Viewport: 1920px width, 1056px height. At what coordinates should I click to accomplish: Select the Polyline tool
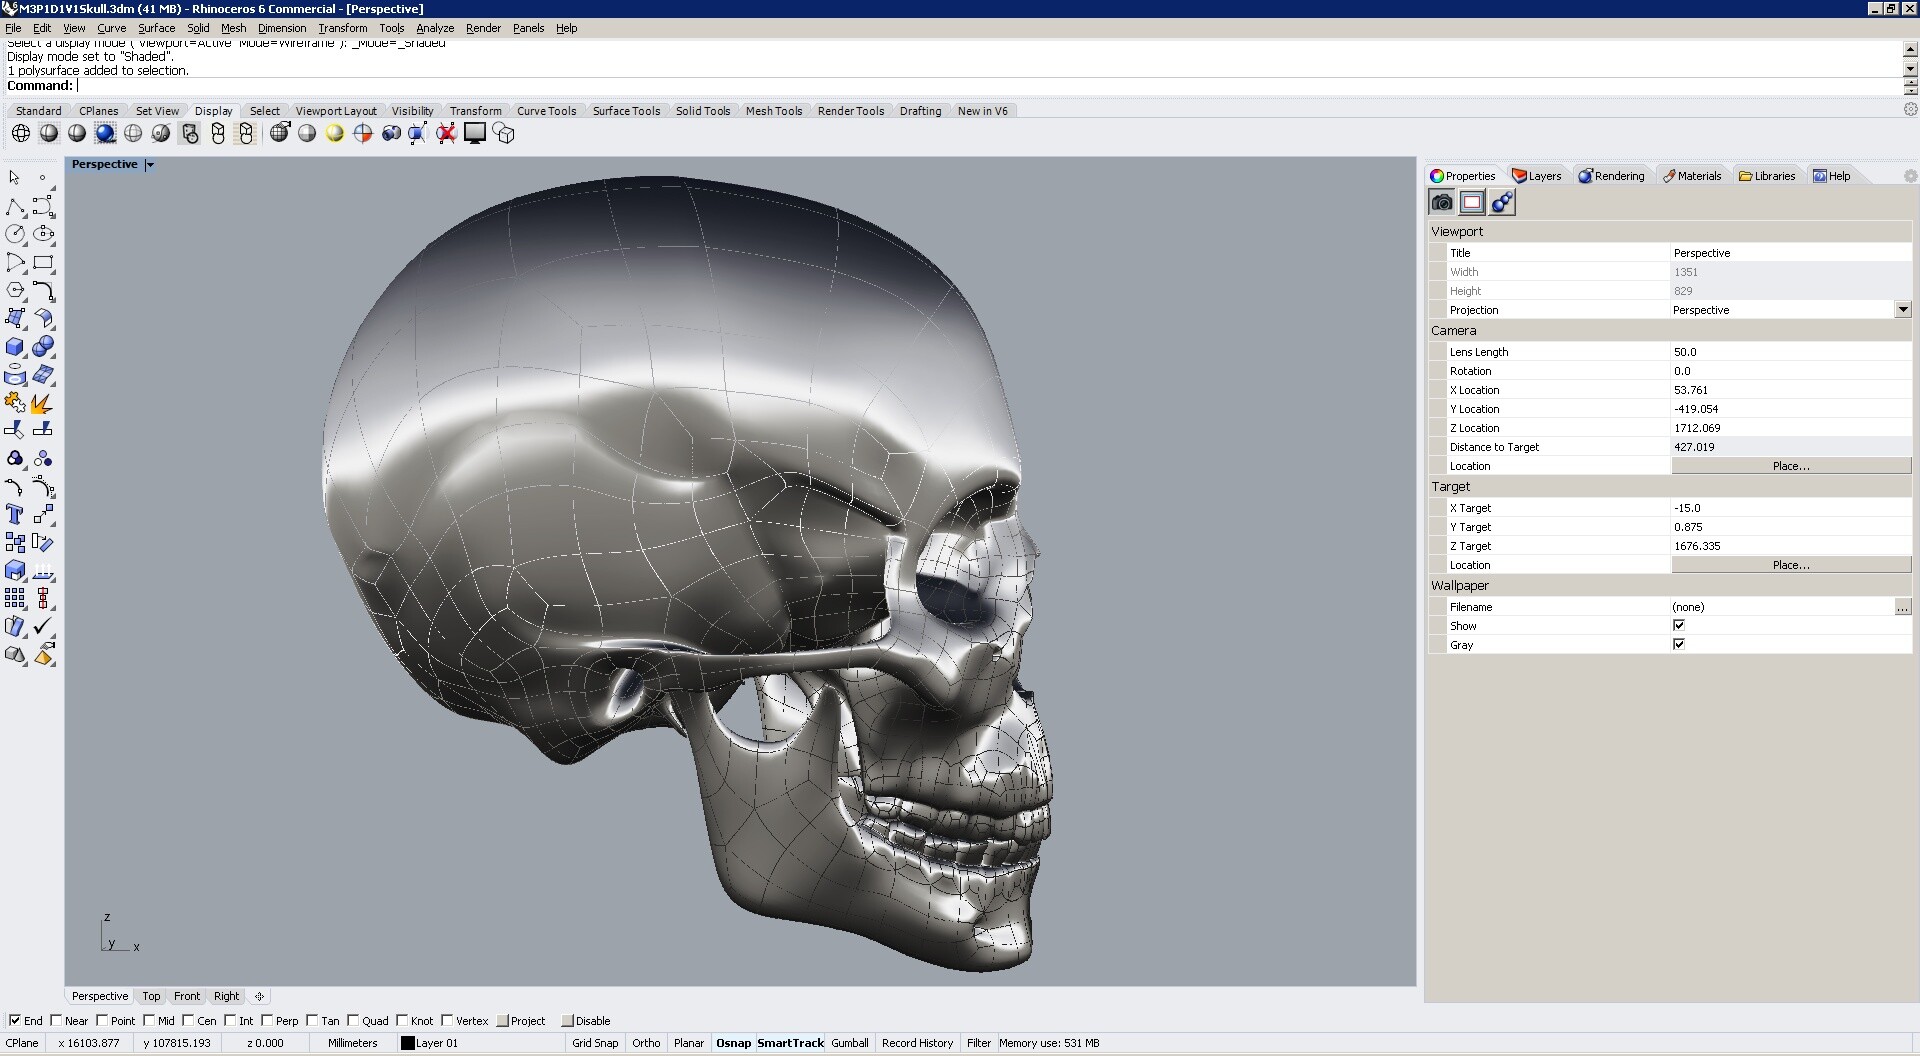click(x=16, y=206)
